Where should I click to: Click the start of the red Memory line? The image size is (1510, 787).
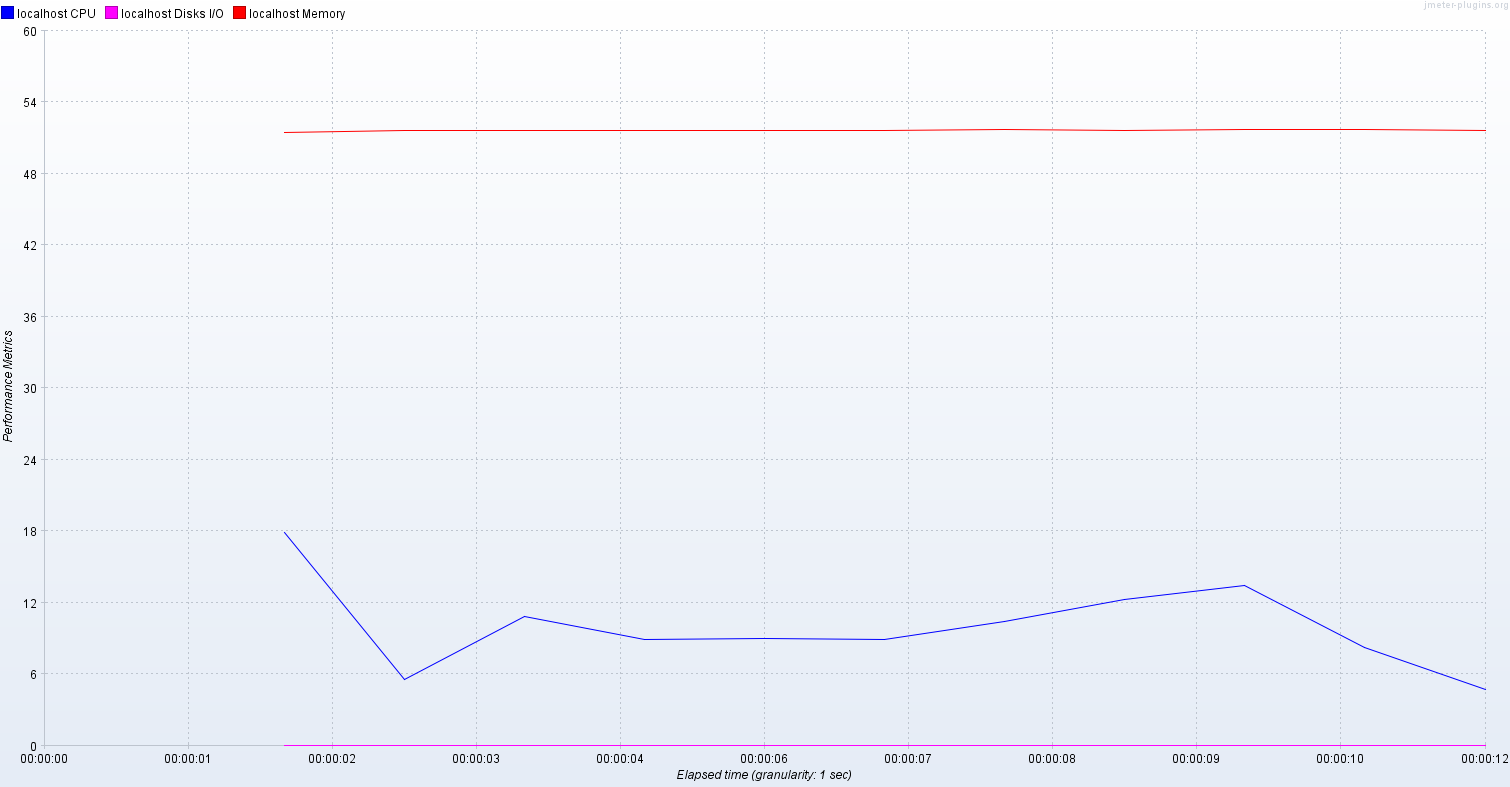point(285,132)
